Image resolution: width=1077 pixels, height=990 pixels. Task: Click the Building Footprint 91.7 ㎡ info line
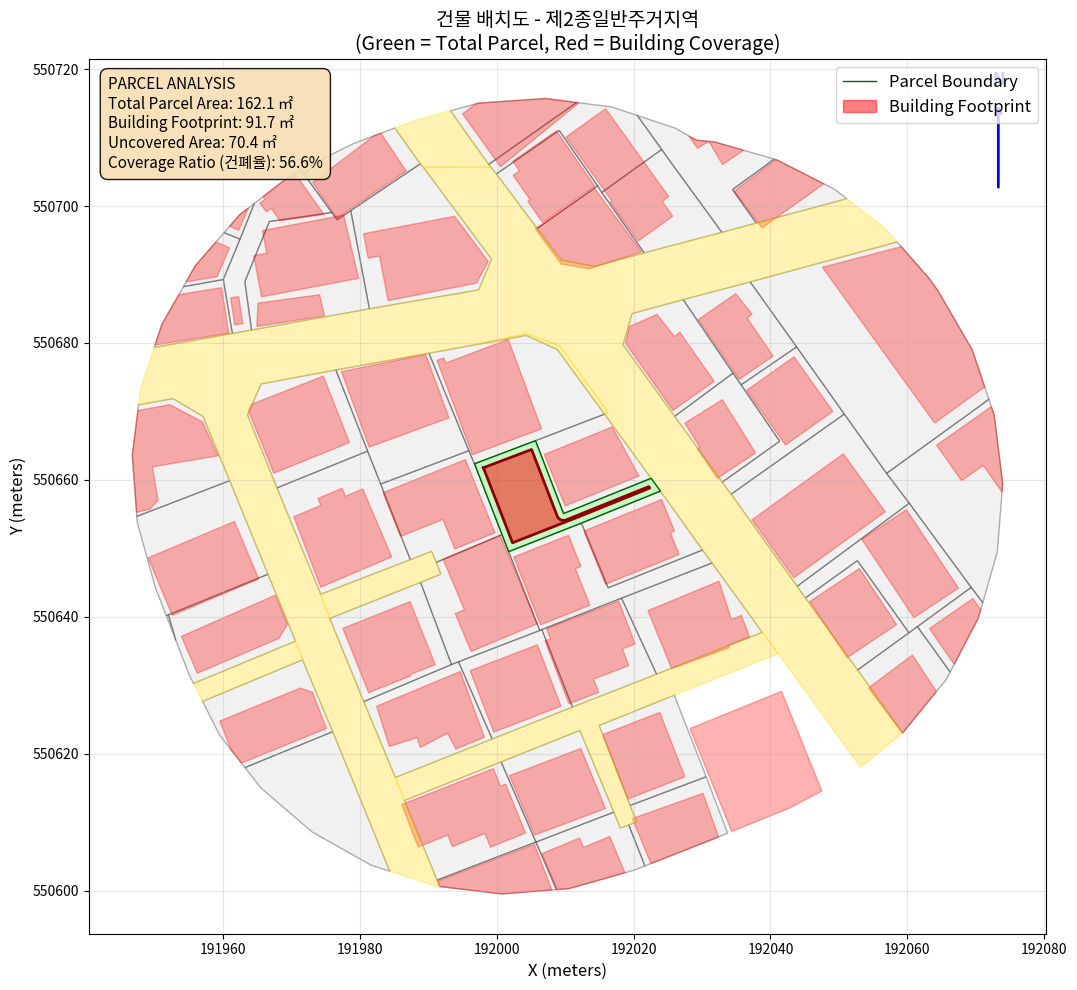[201, 122]
